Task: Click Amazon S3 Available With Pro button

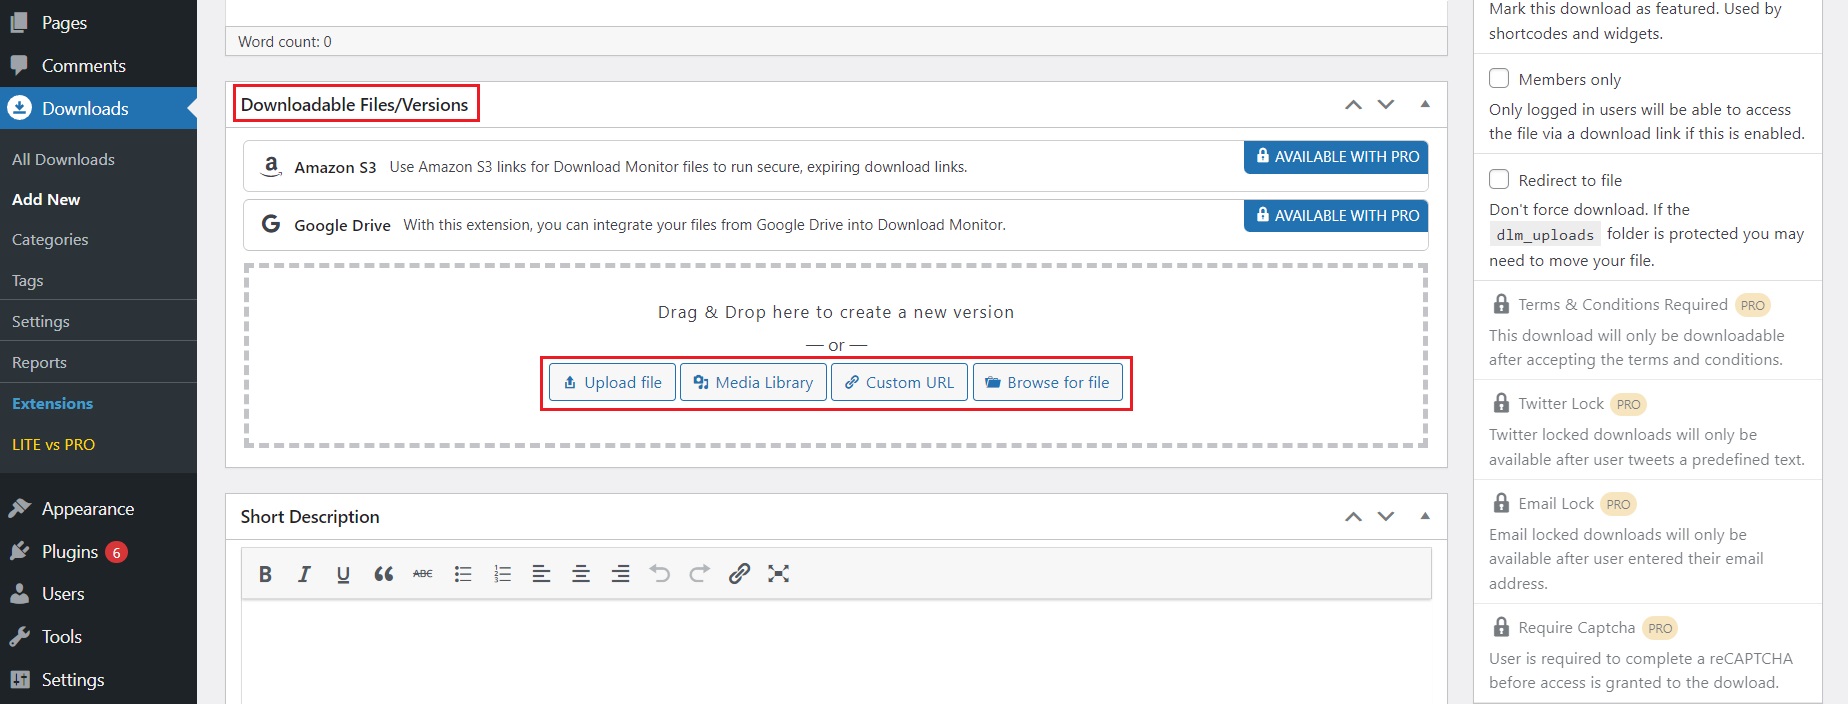Action: click(1337, 157)
